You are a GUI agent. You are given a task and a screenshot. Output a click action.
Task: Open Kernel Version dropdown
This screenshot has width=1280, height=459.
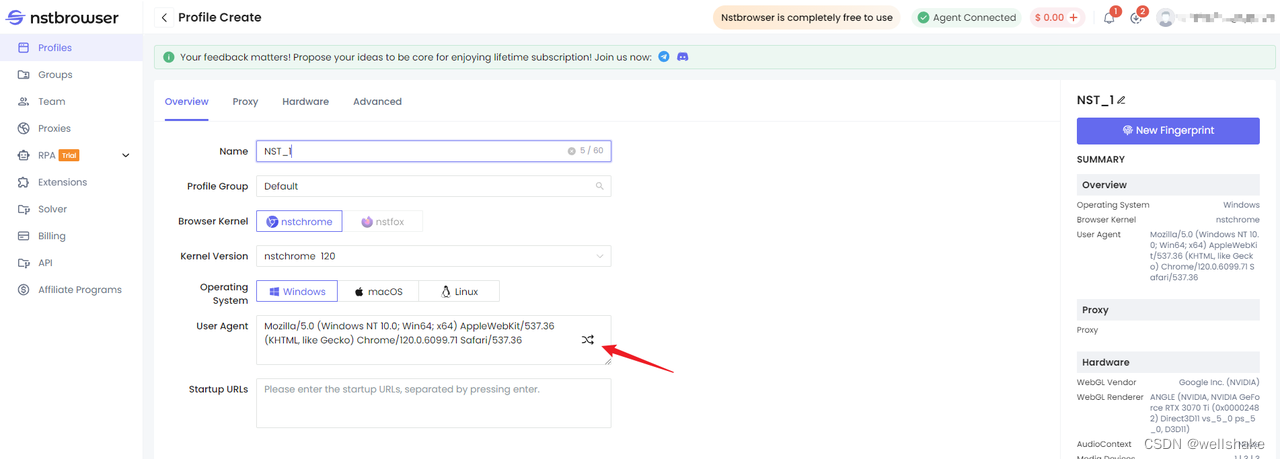(433, 256)
